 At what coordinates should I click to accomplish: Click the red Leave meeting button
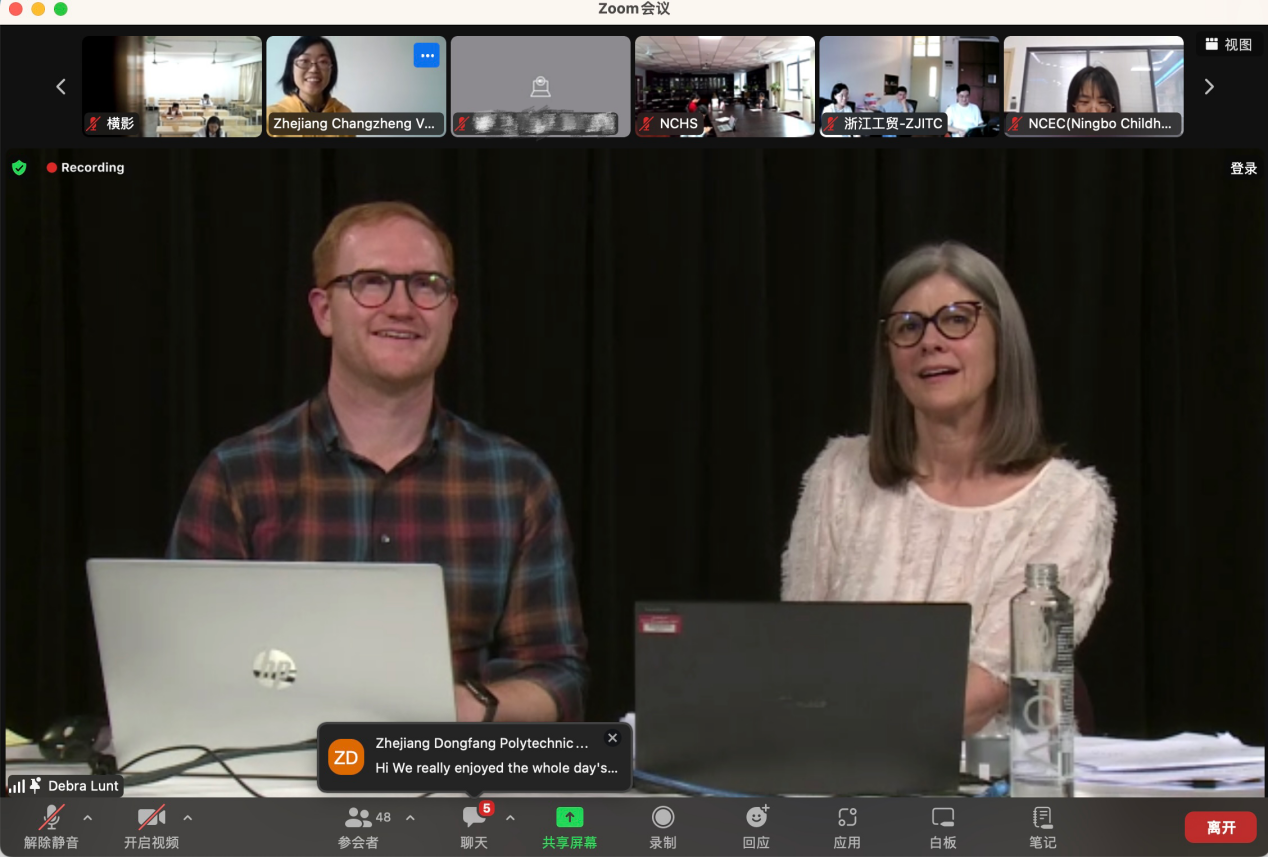click(1220, 827)
